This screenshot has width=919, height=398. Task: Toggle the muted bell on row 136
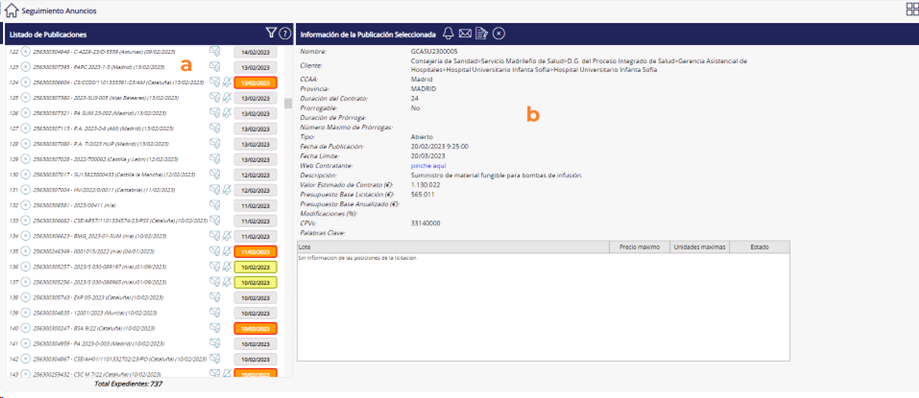click(x=227, y=266)
